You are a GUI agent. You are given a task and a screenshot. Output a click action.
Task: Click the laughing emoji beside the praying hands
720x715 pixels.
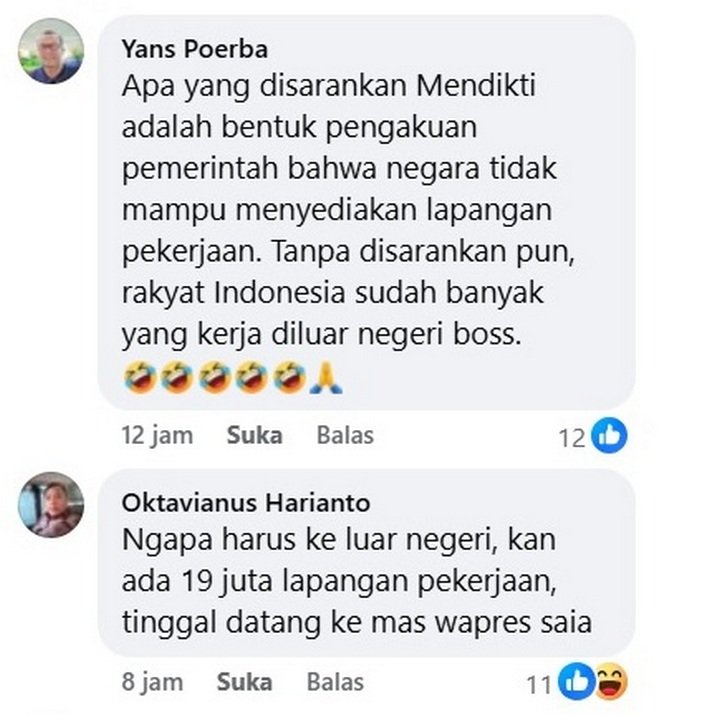(x=289, y=377)
